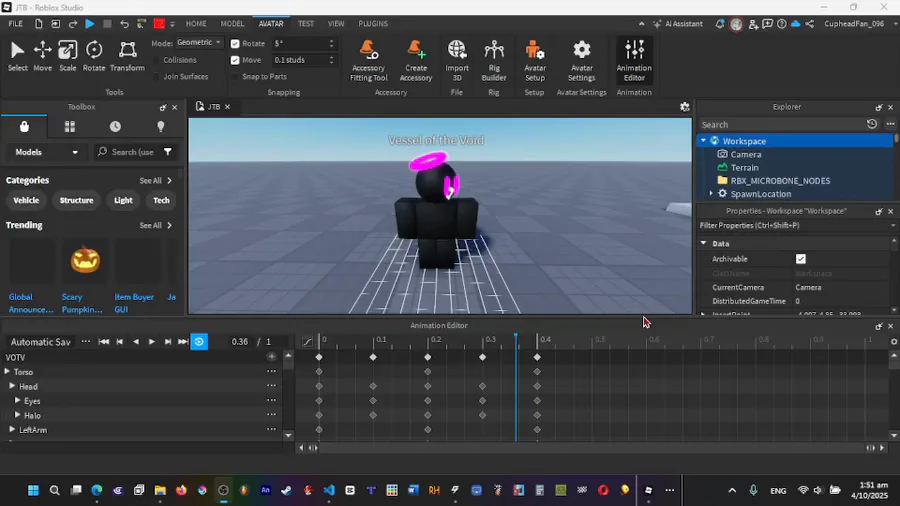900x506 pixels.
Task: Run the game with the blue play icon
Action: 90,24
